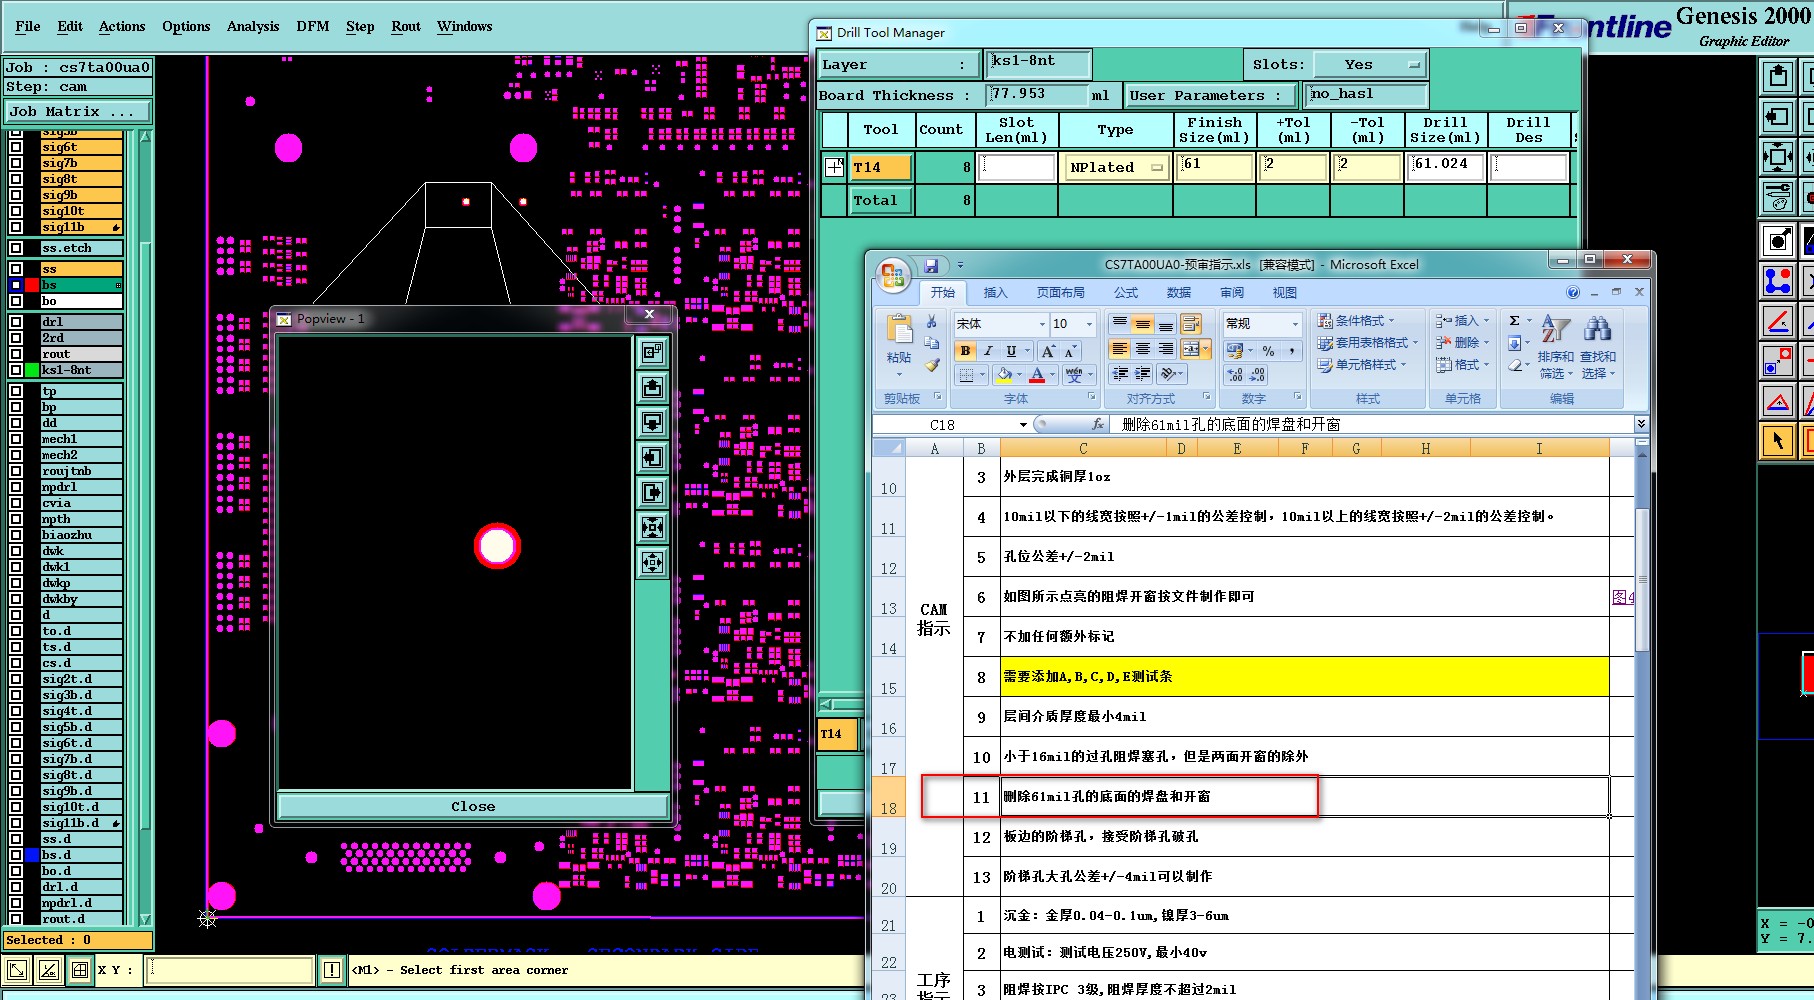Click the pan right icon in Popview
Viewport: 1814px width, 1000px height.
pyautogui.click(x=653, y=493)
